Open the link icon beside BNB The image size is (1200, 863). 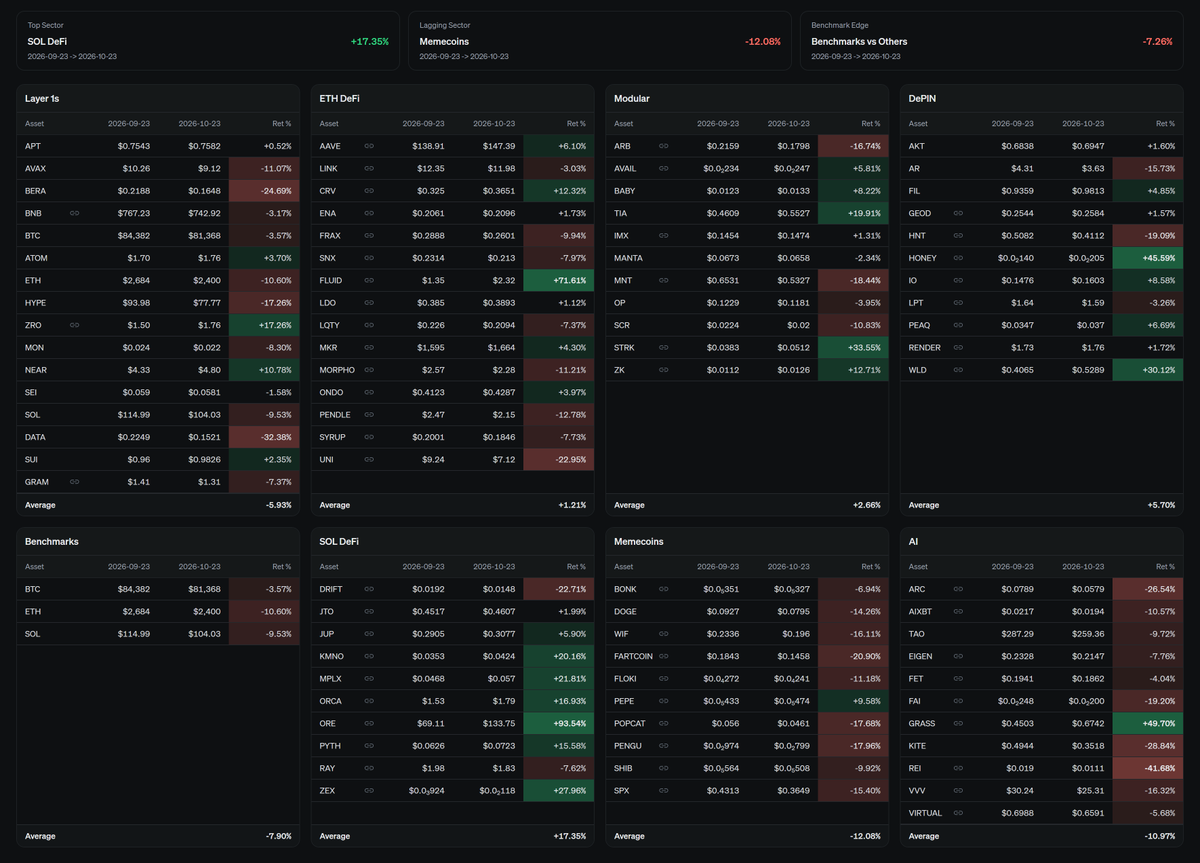click(75, 213)
